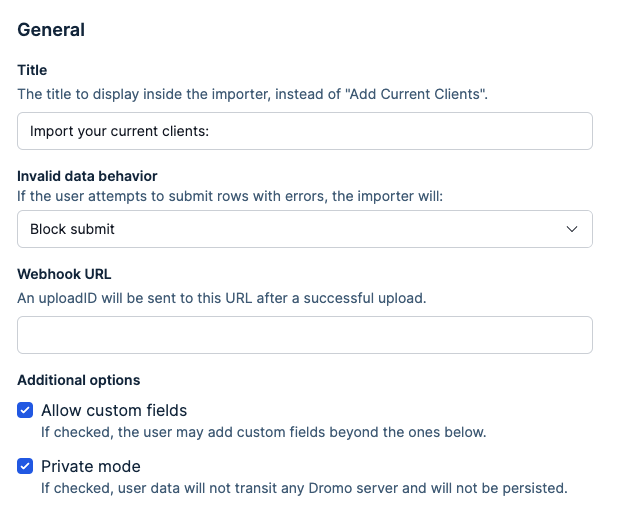The height and width of the screenshot is (520, 618).
Task: Focus the empty Webhook URL field
Action: pyautogui.click(x=304, y=335)
